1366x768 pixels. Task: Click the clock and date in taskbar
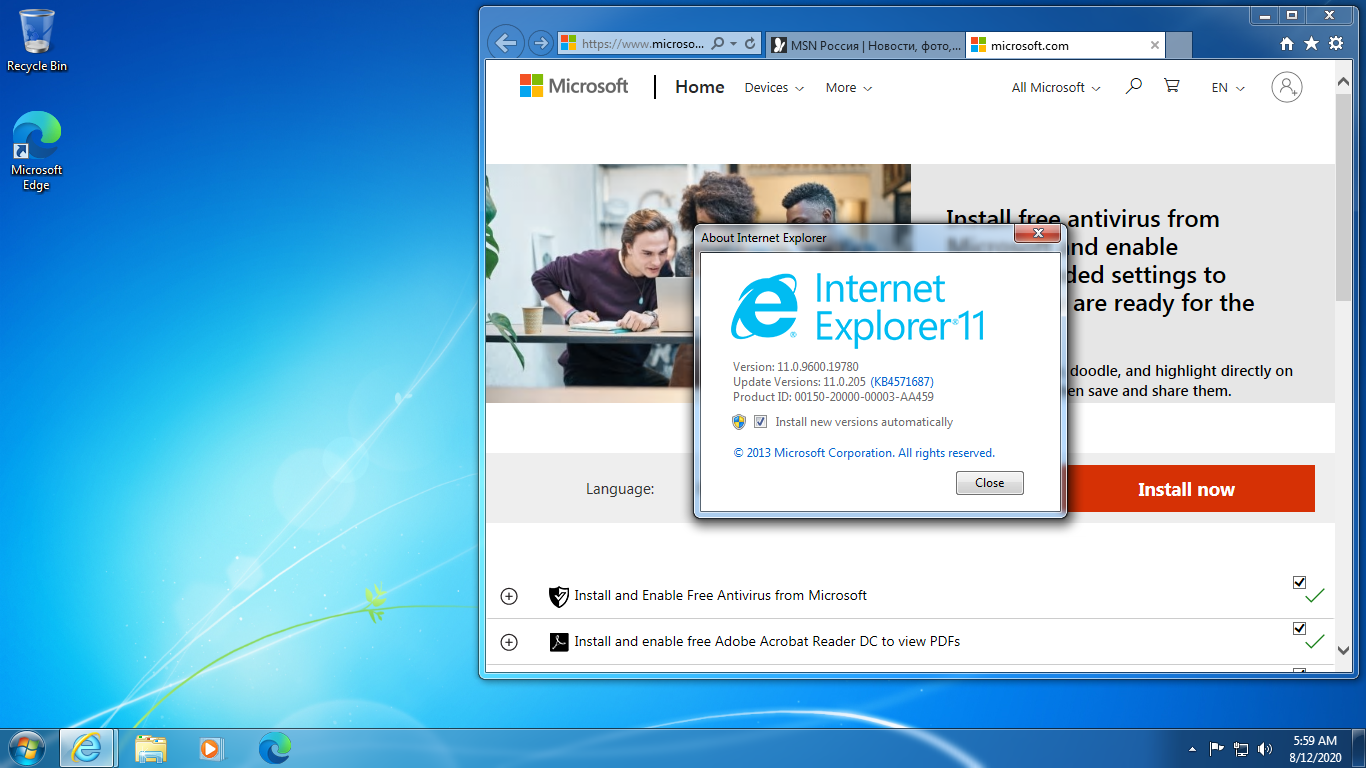(1315, 749)
